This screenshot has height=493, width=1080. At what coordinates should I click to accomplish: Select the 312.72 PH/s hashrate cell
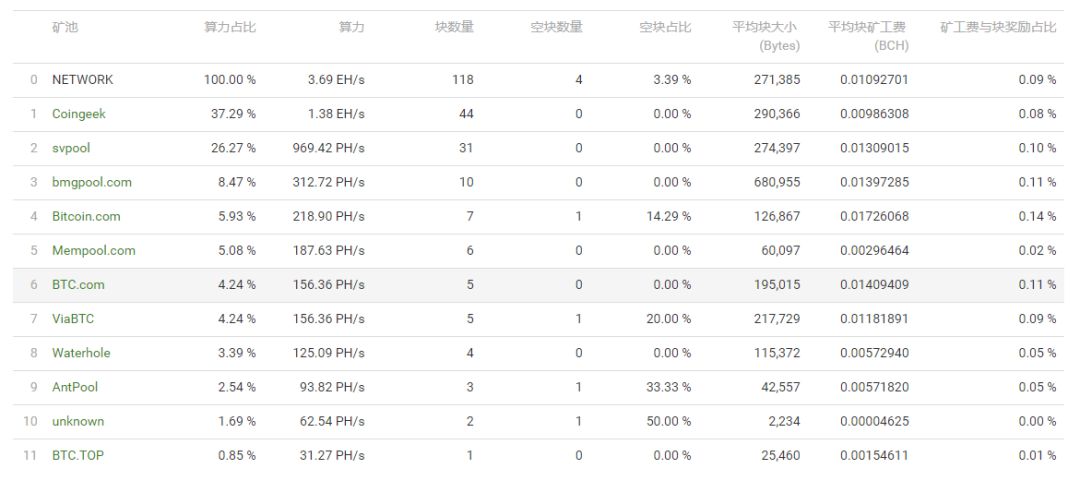[x=329, y=182]
